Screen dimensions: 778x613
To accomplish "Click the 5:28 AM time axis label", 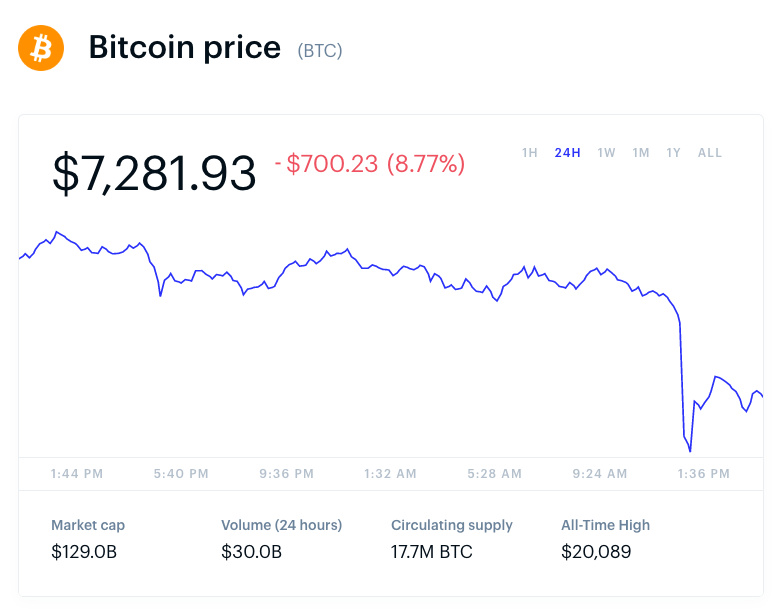I will [495, 473].
